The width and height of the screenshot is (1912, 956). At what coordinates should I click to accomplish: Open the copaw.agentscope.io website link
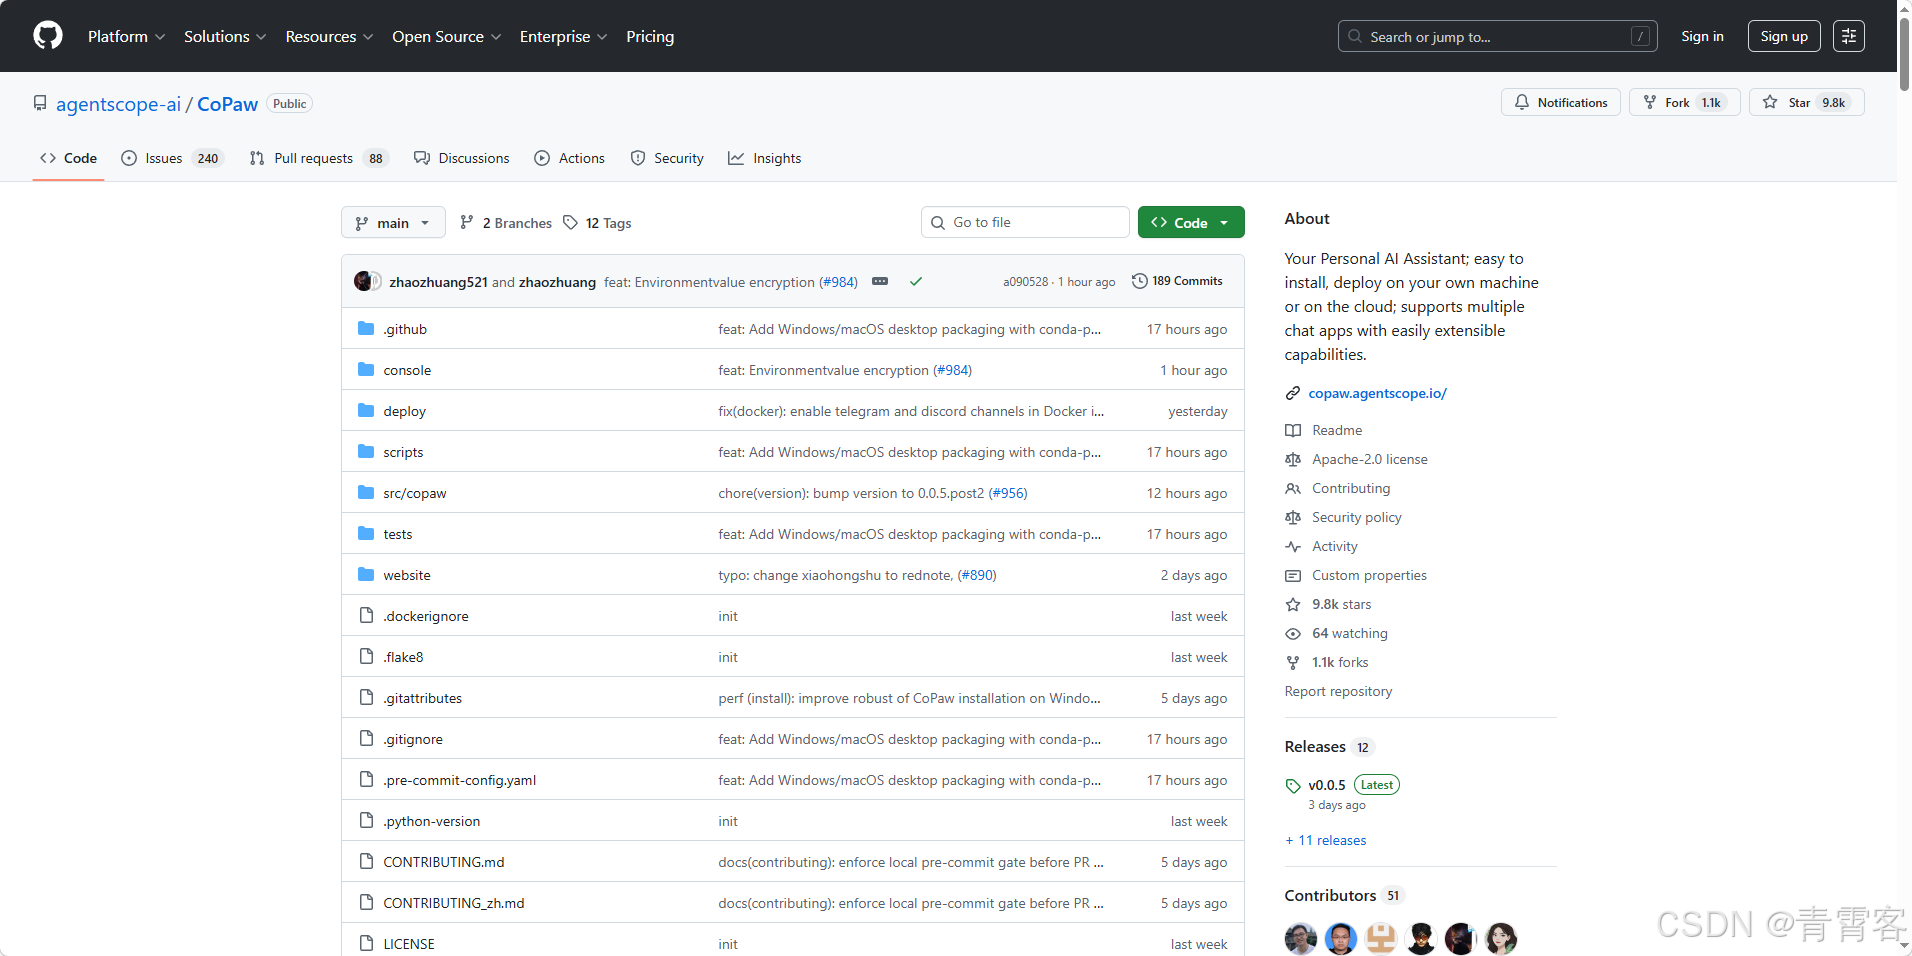coord(1378,393)
